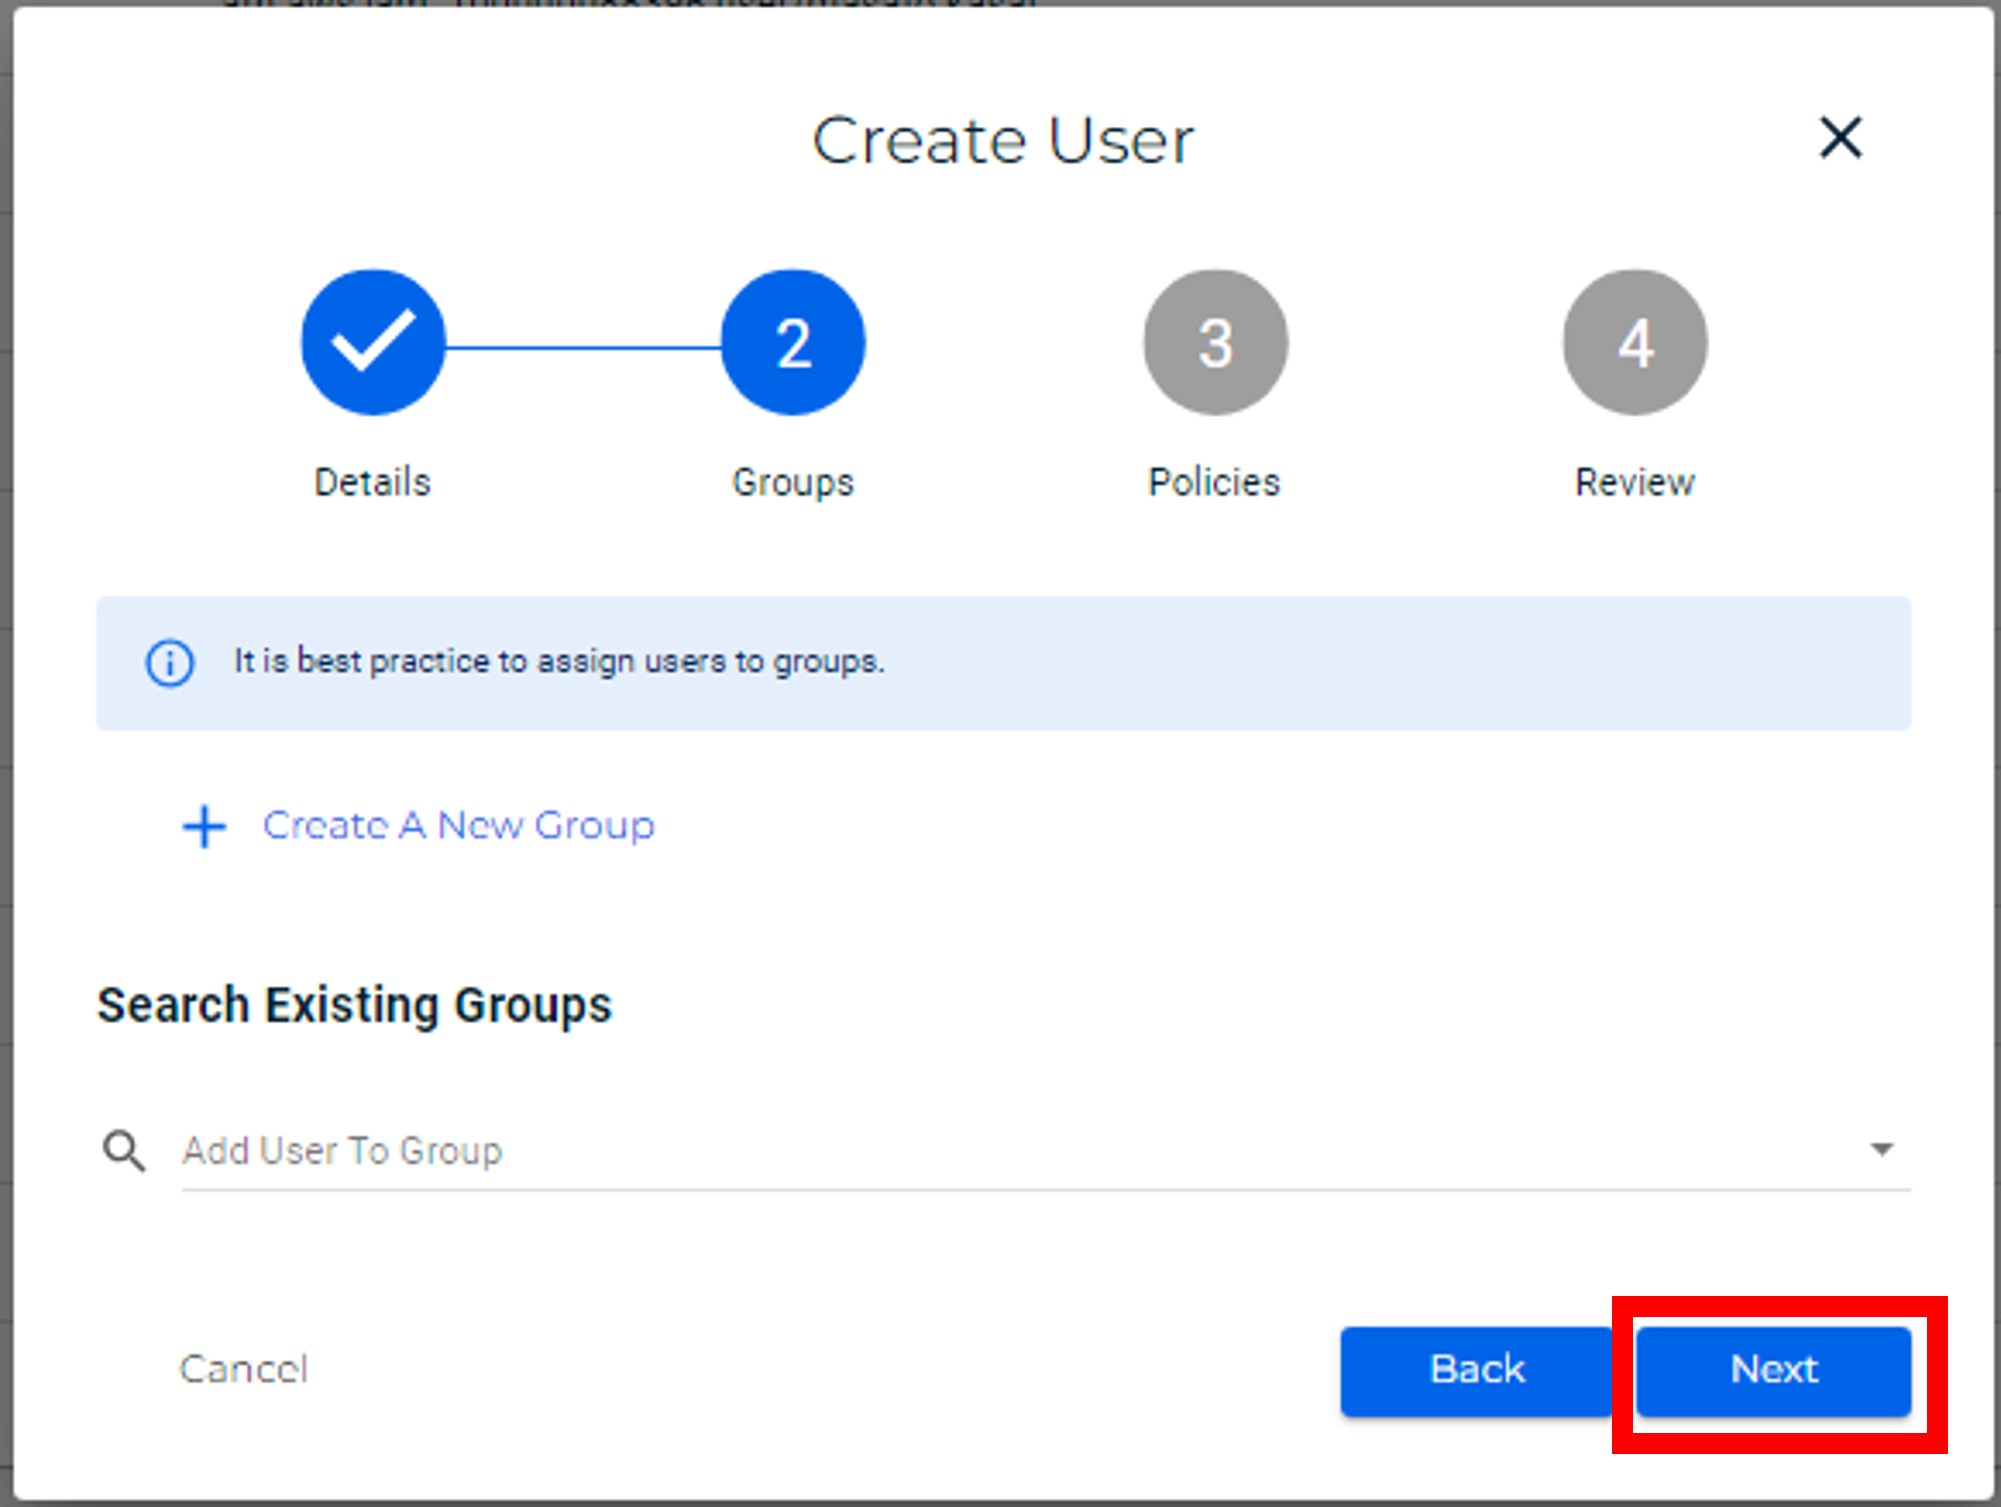Select the Details step label

(x=373, y=483)
